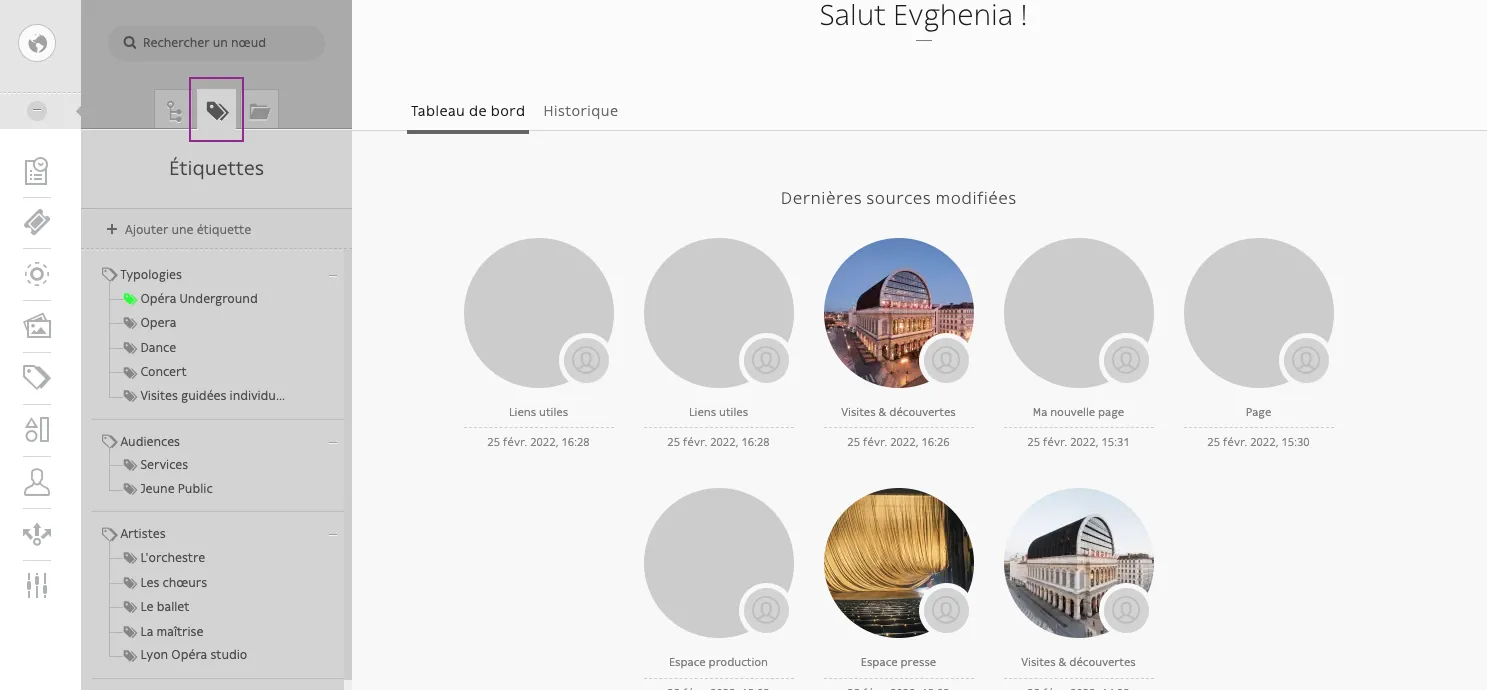Open the Visites & découvertes daytime opera thumbnail

(x=1078, y=563)
